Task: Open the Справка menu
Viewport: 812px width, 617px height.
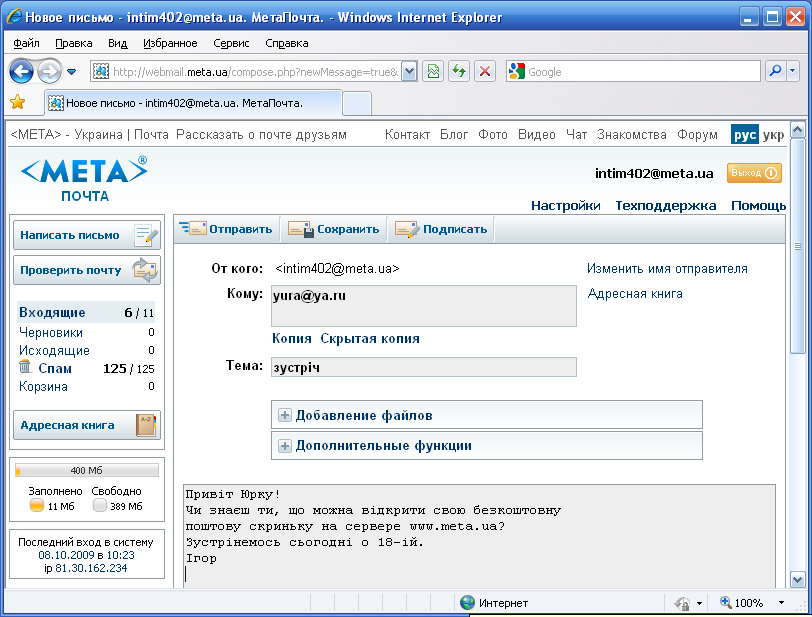Action: click(x=286, y=44)
